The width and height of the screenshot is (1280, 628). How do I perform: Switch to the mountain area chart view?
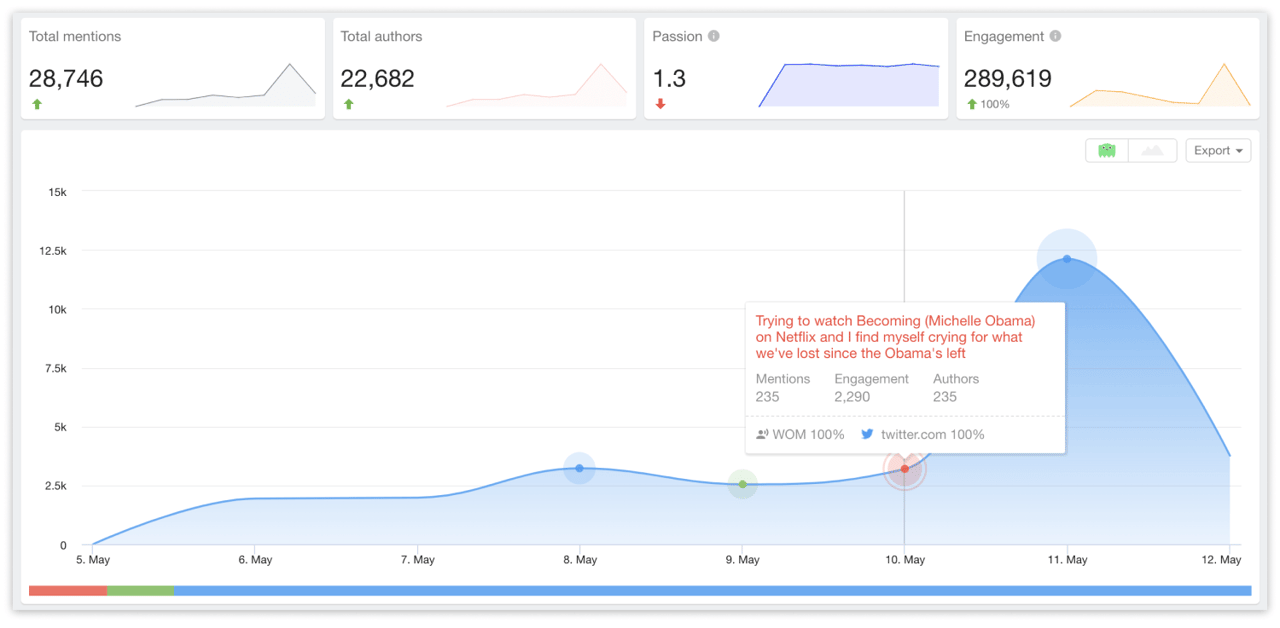point(1152,150)
